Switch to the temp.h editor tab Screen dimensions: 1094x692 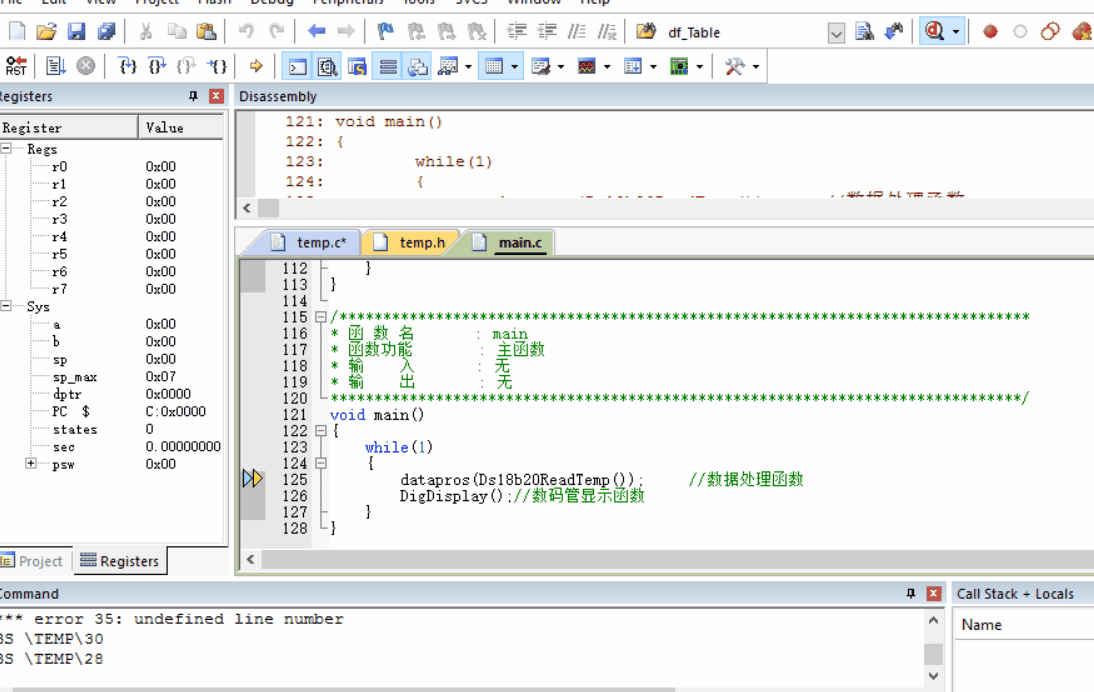point(414,243)
